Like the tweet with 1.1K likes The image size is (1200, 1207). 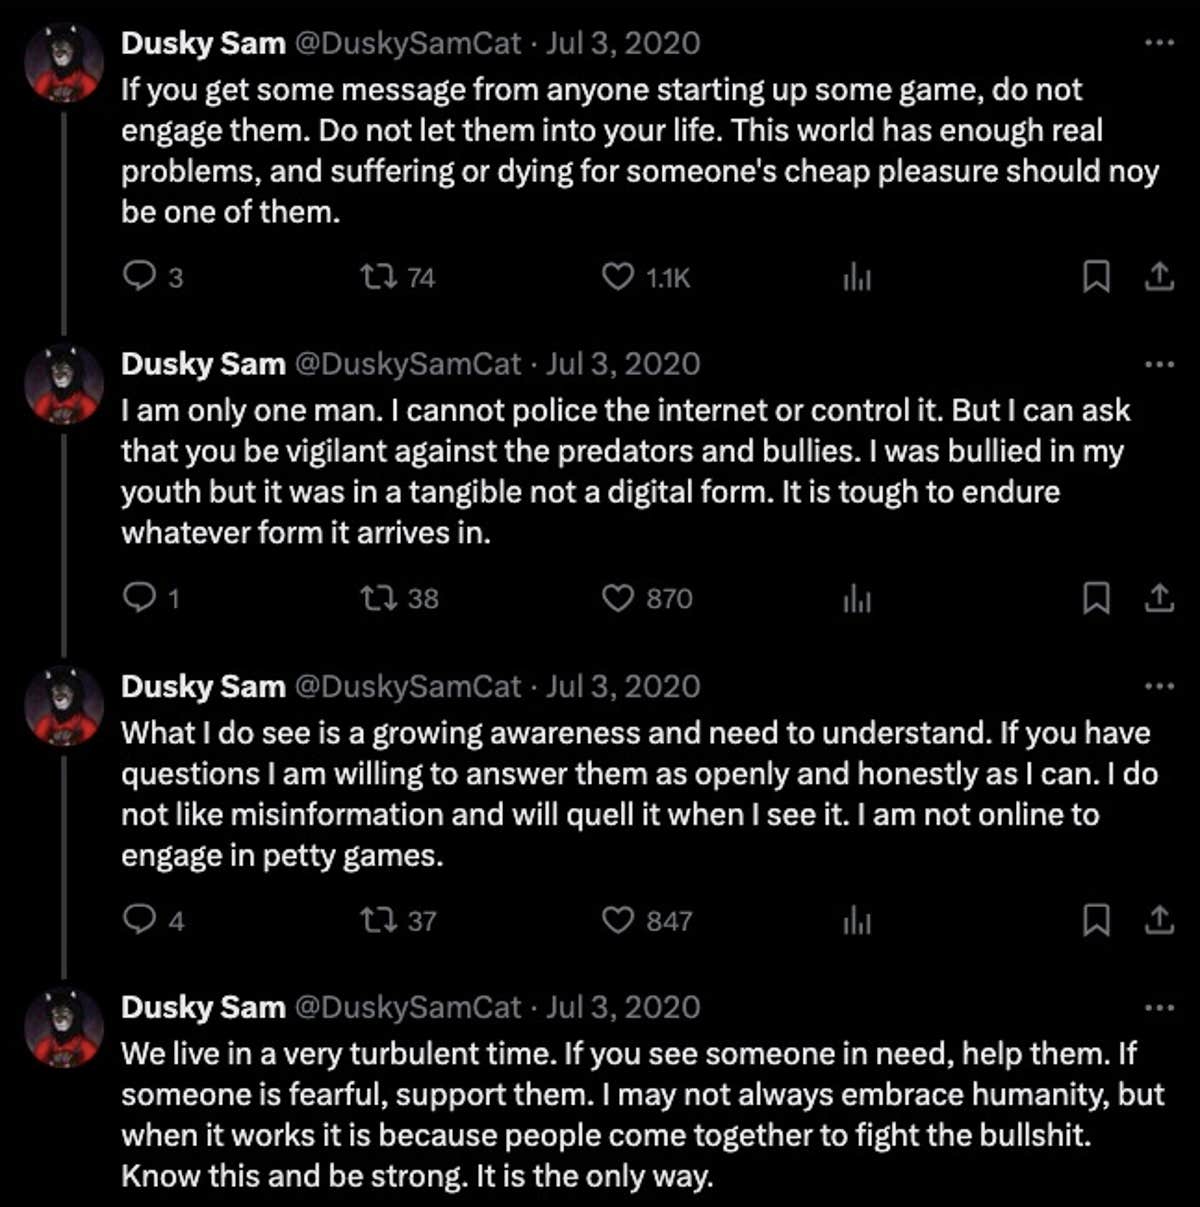617,276
